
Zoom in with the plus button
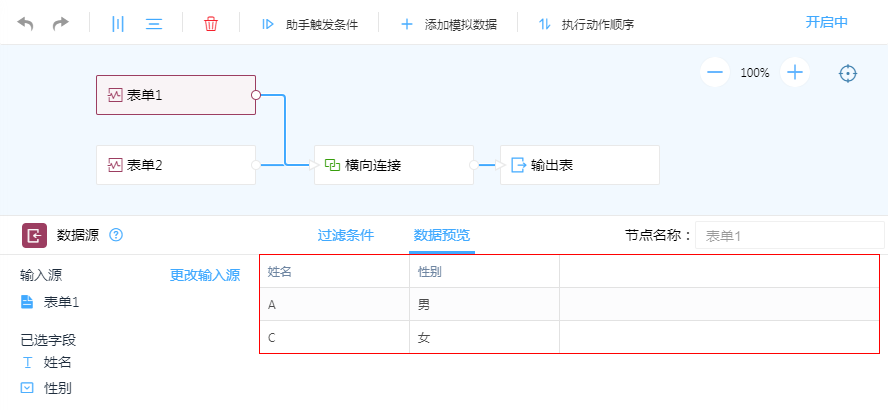click(x=795, y=72)
